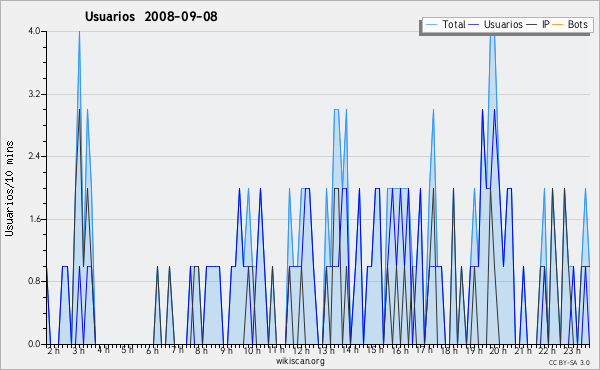Click the 'Usuarios' legend label
This screenshot has width=600, height=370.
[x=503, y=24]
